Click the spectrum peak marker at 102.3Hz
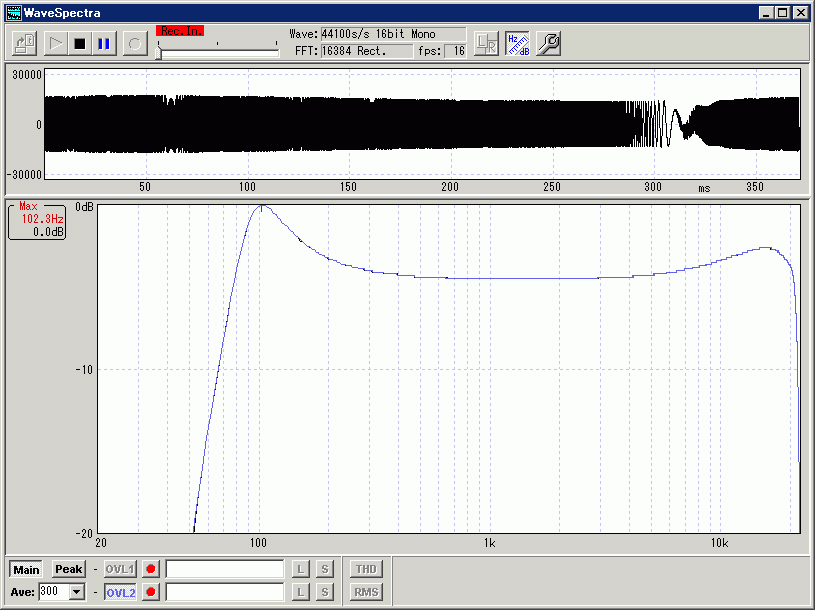The image size is (815, 610). point(261,208)
